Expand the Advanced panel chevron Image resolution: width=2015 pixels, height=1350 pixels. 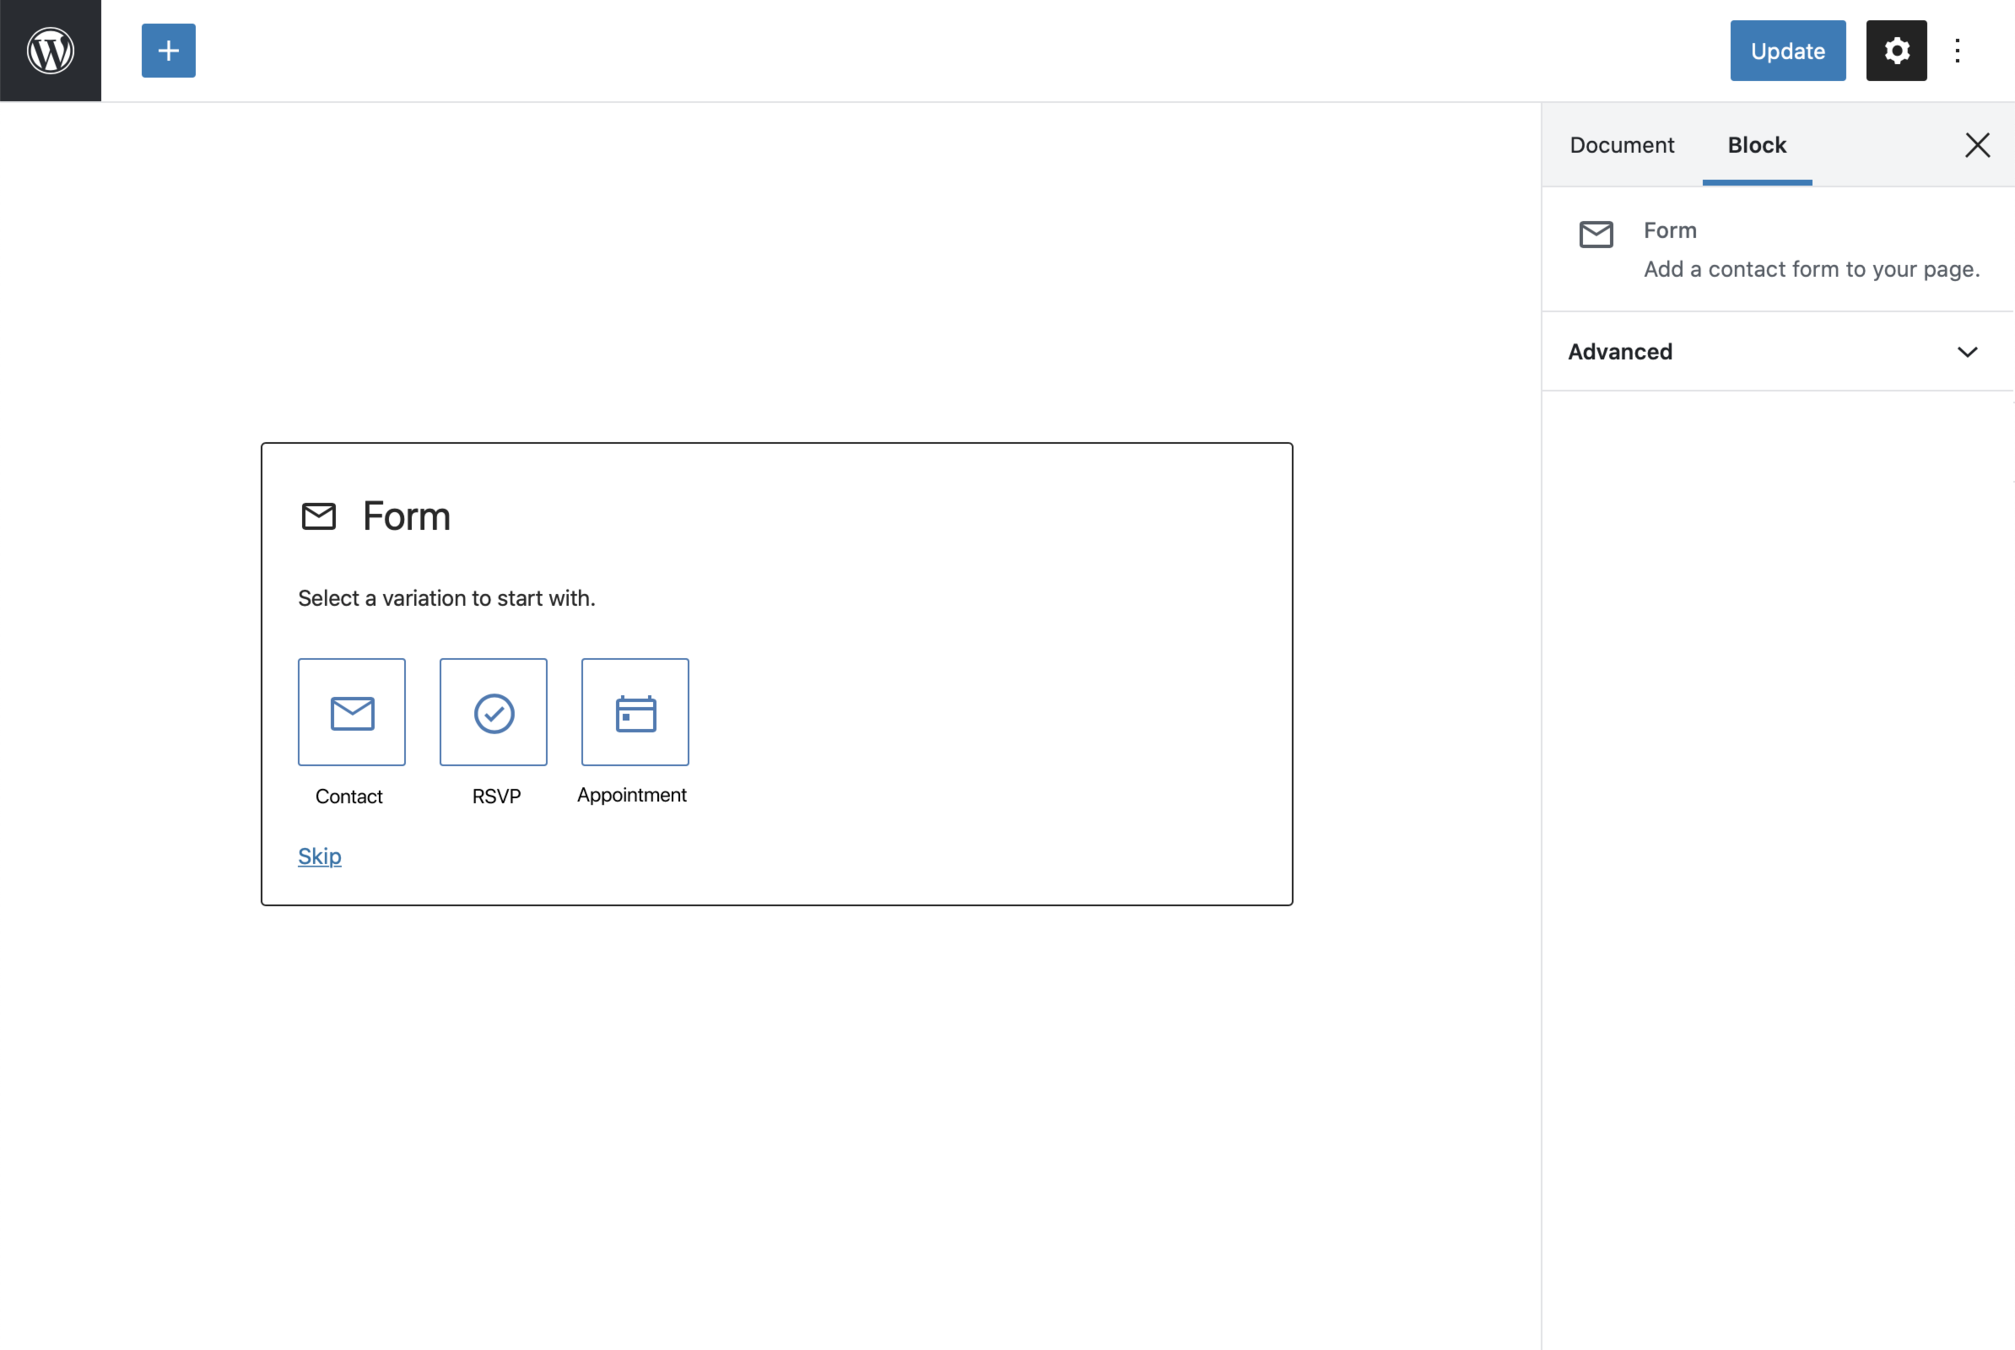tap(1967, 352)
